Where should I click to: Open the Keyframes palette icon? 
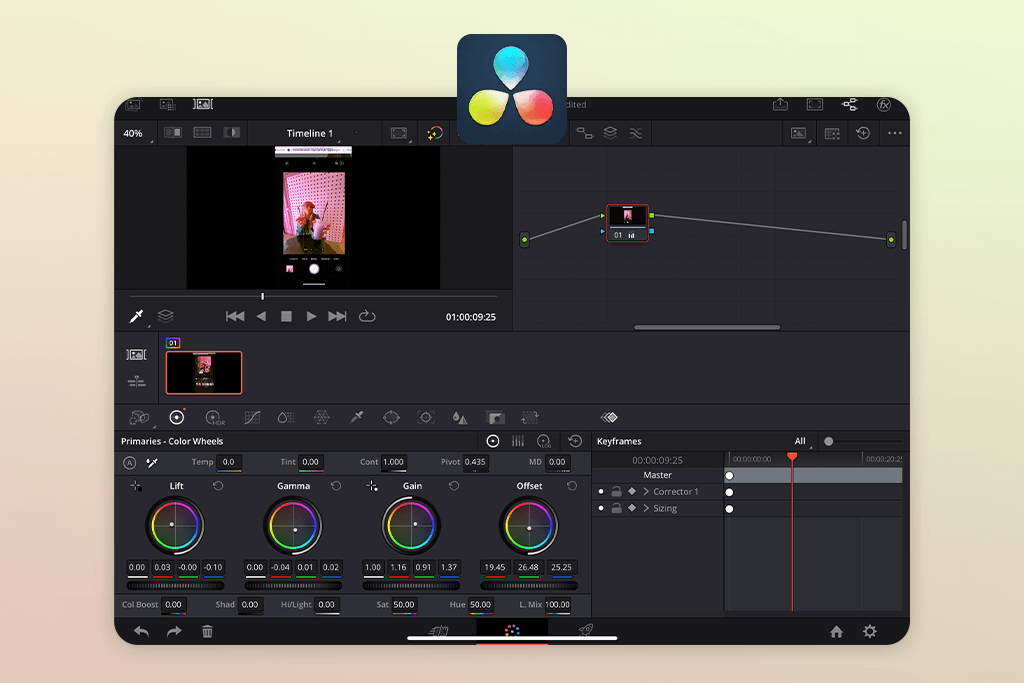coord(609,417)
